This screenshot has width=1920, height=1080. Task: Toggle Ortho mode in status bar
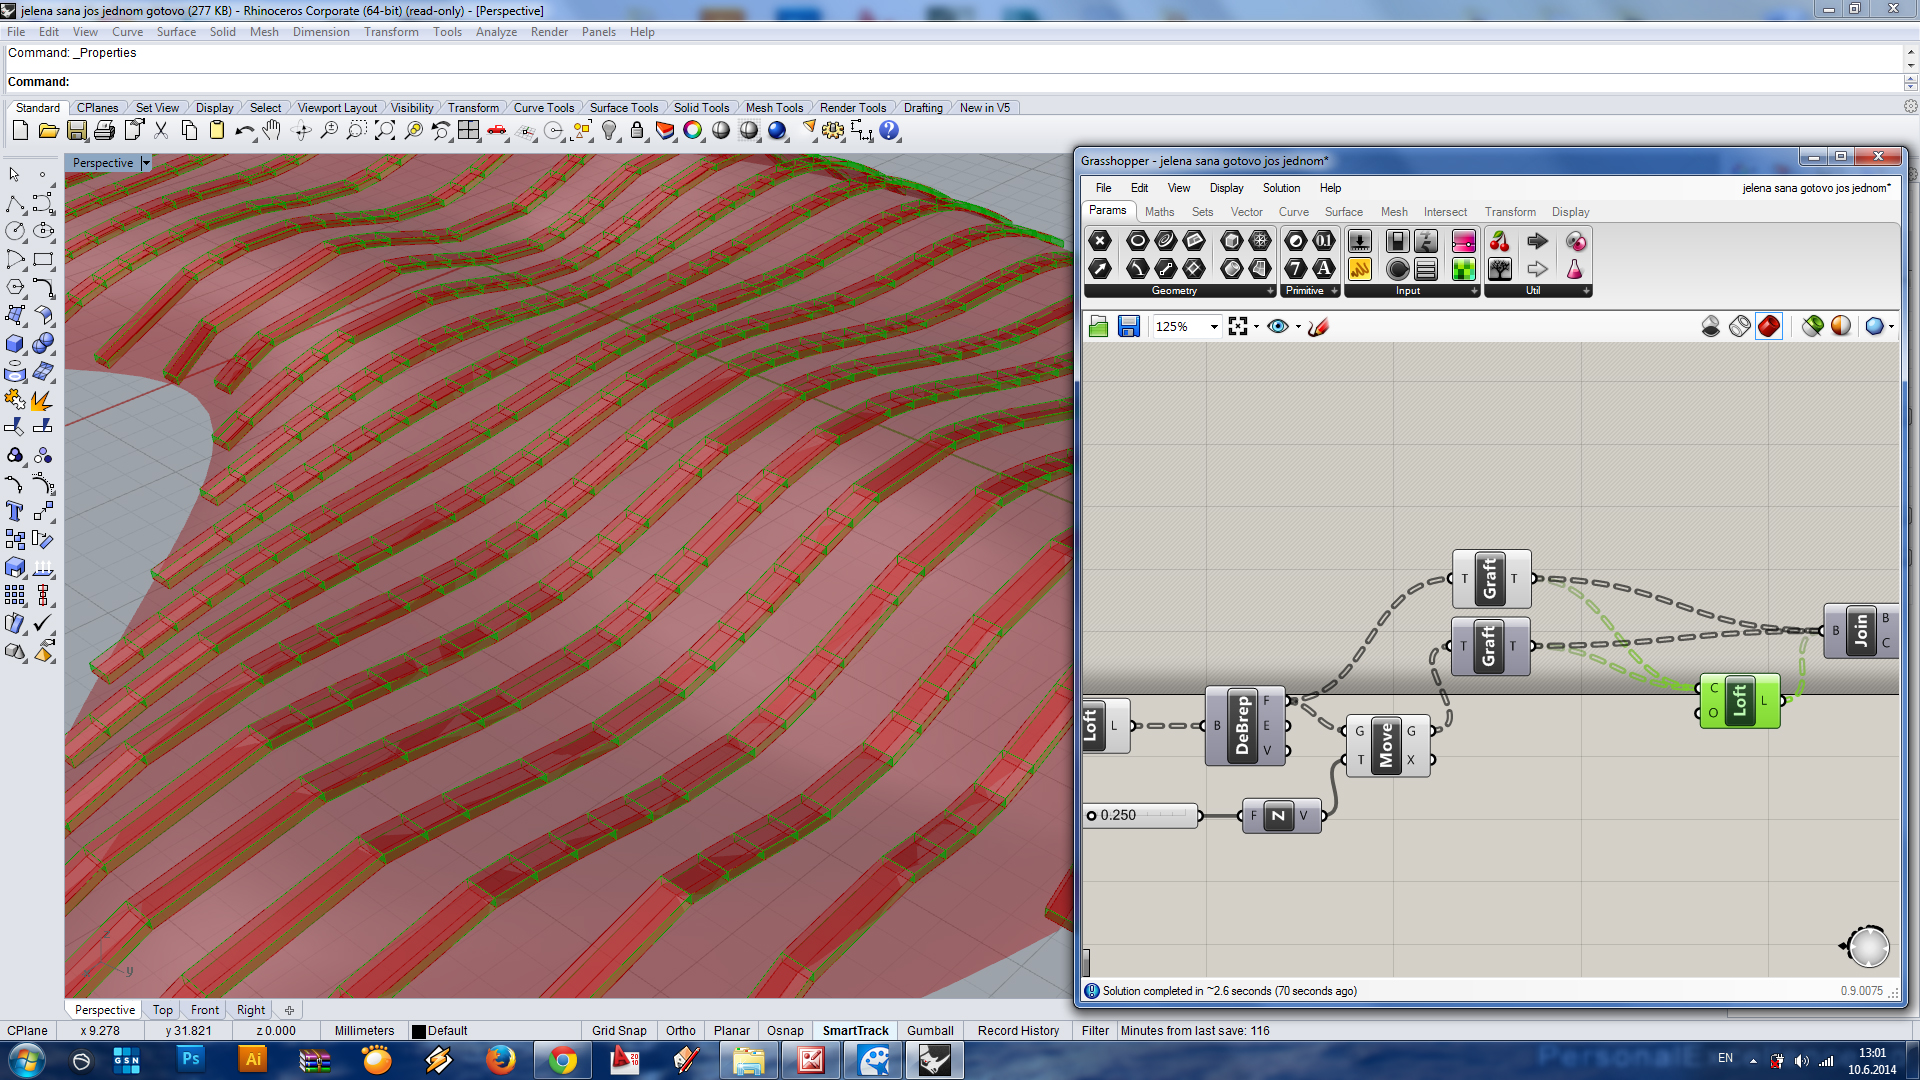tap(681, 1031)
